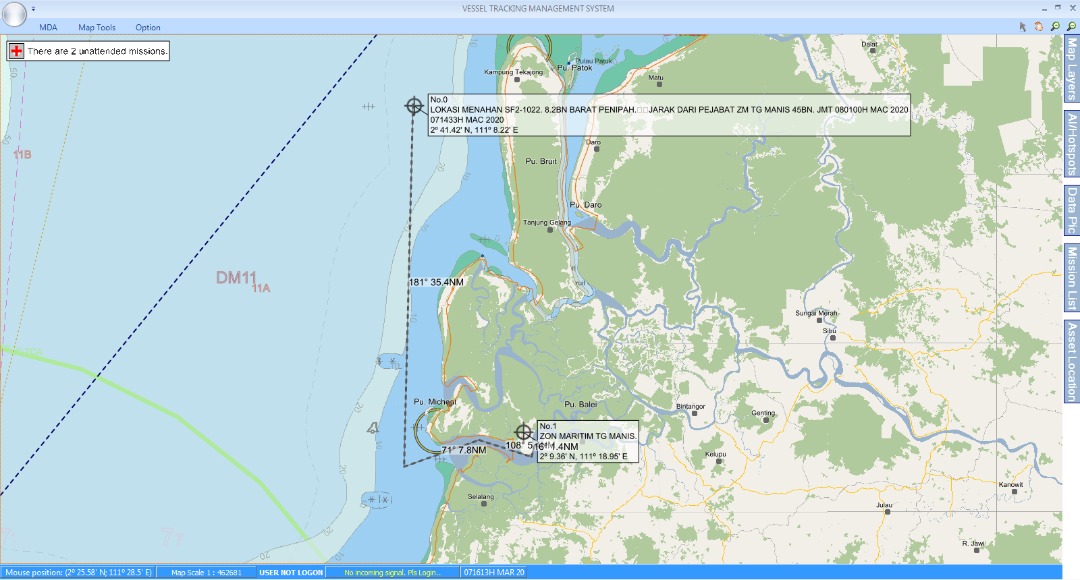Image resolution: width=1080 pixels, height=580 pixels.
Task: Select the pointer arrow tool
Action: [1023, 27]
